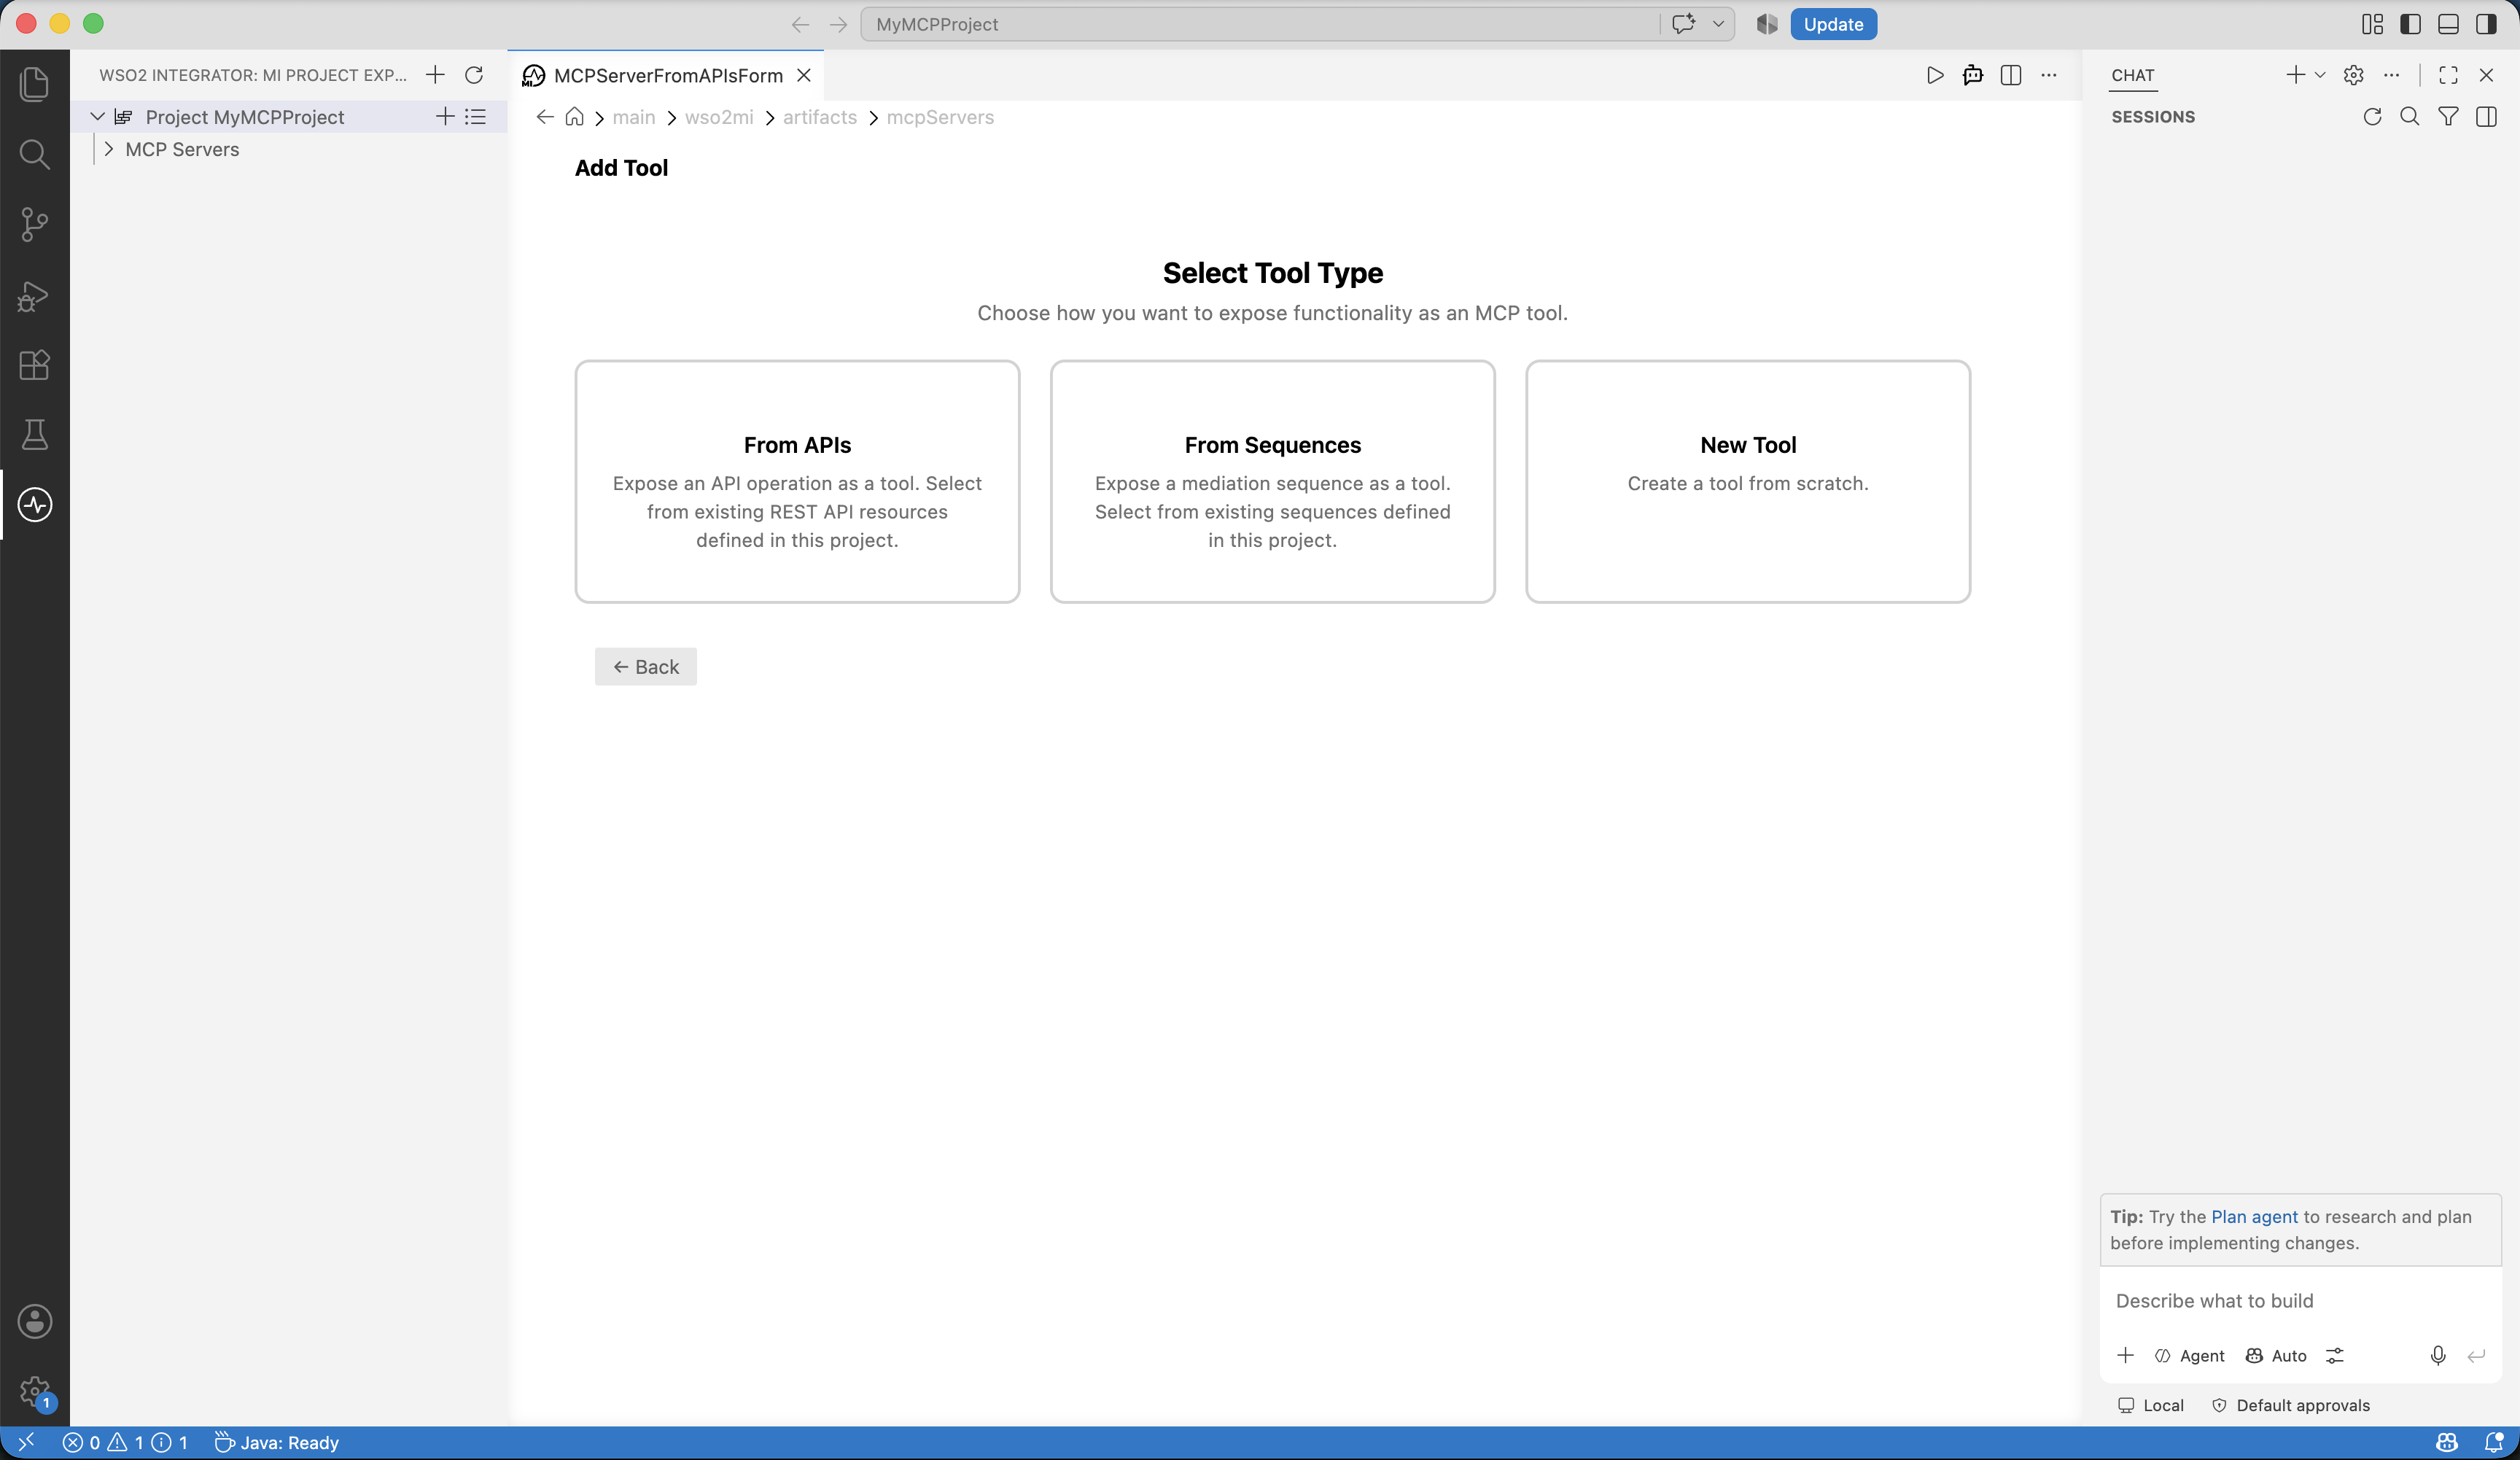Image resolution: width=2520 pixels, height=1460 pixels.
Task: Open the Manage gear menu
Action: [x=35, y=1391]
